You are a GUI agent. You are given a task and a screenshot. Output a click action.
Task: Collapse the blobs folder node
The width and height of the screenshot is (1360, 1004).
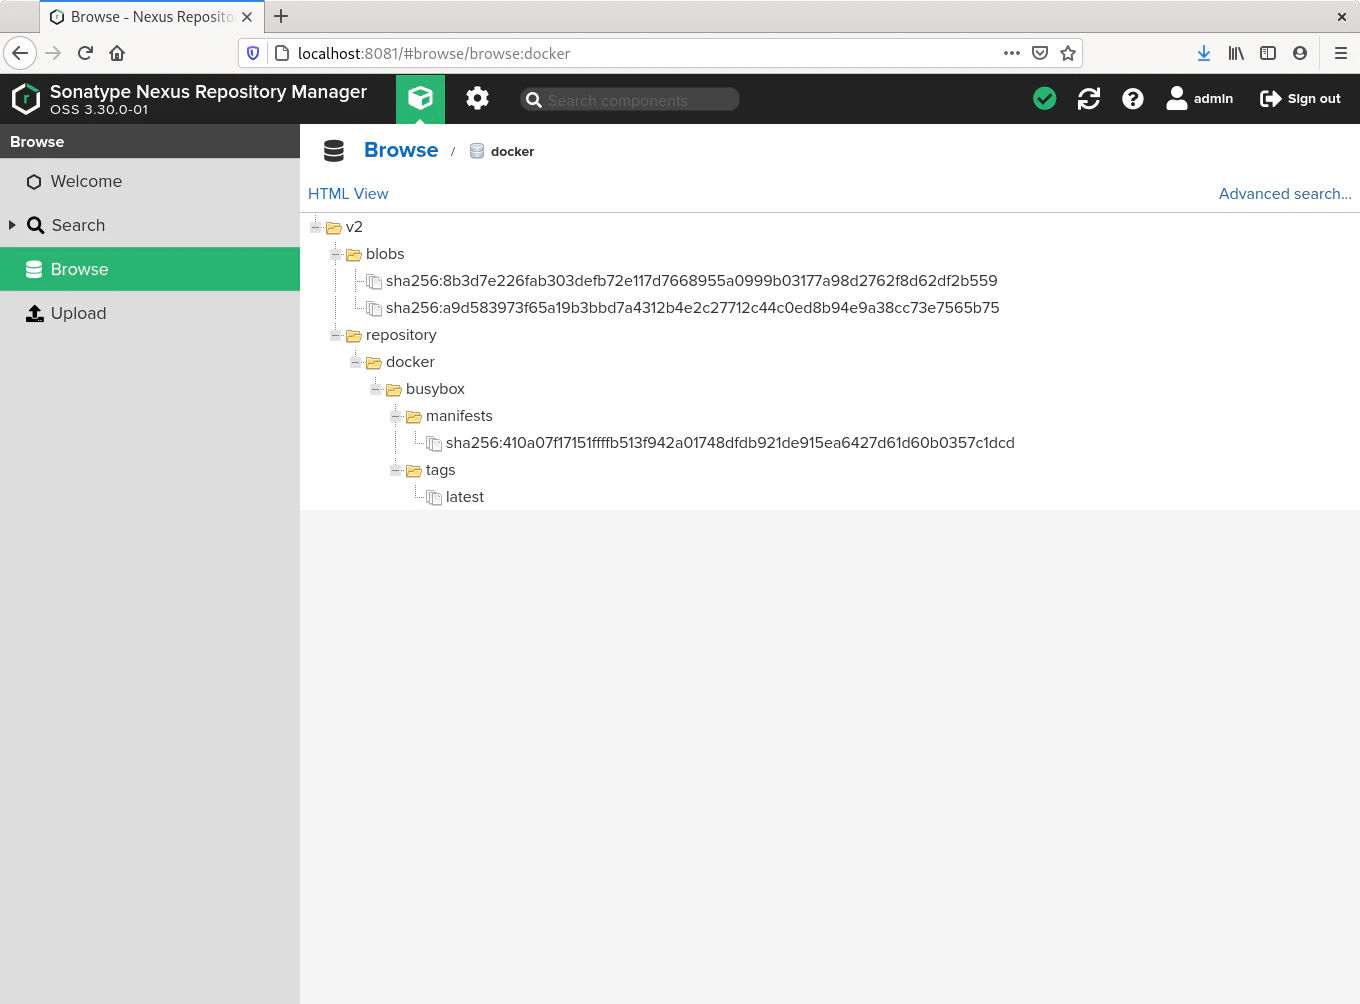coord(336,254)
